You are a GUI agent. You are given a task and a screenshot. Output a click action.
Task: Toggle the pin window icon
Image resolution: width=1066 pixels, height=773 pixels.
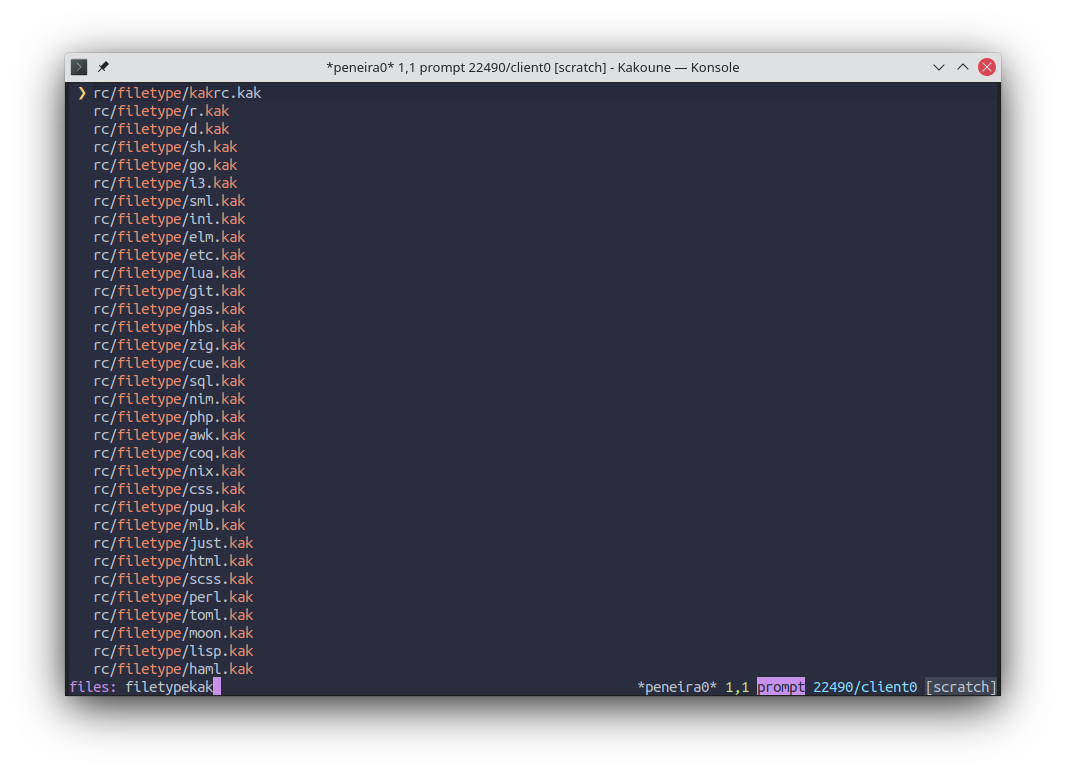tap(103, 67)
